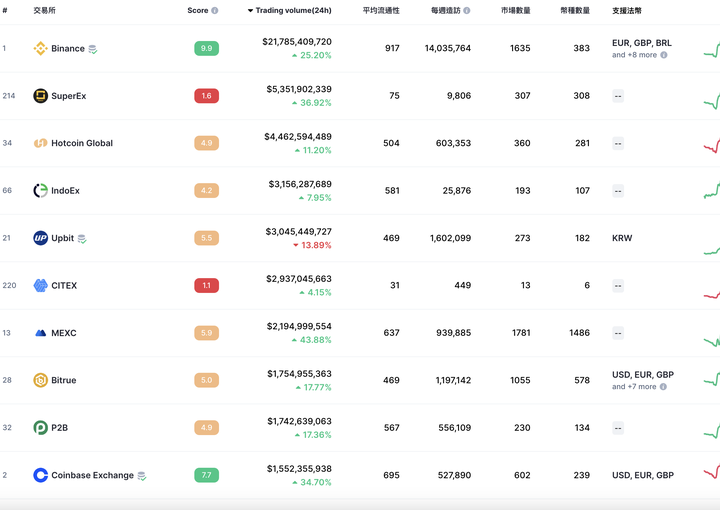
Task: Open the CITEX exchange link
Action: [x=64, y=286]
